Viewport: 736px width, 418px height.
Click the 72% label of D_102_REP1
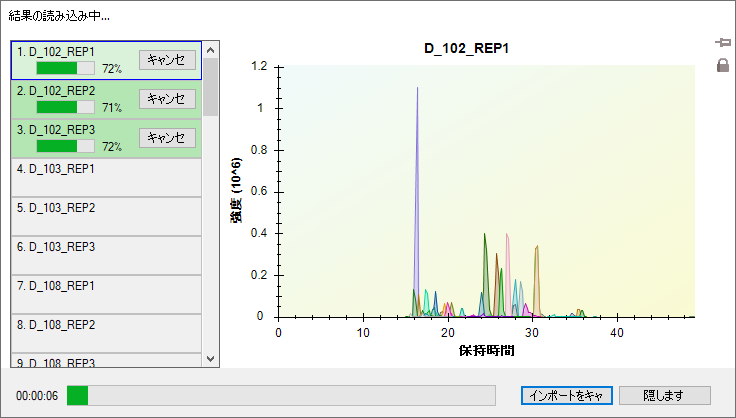pos(112,68)
